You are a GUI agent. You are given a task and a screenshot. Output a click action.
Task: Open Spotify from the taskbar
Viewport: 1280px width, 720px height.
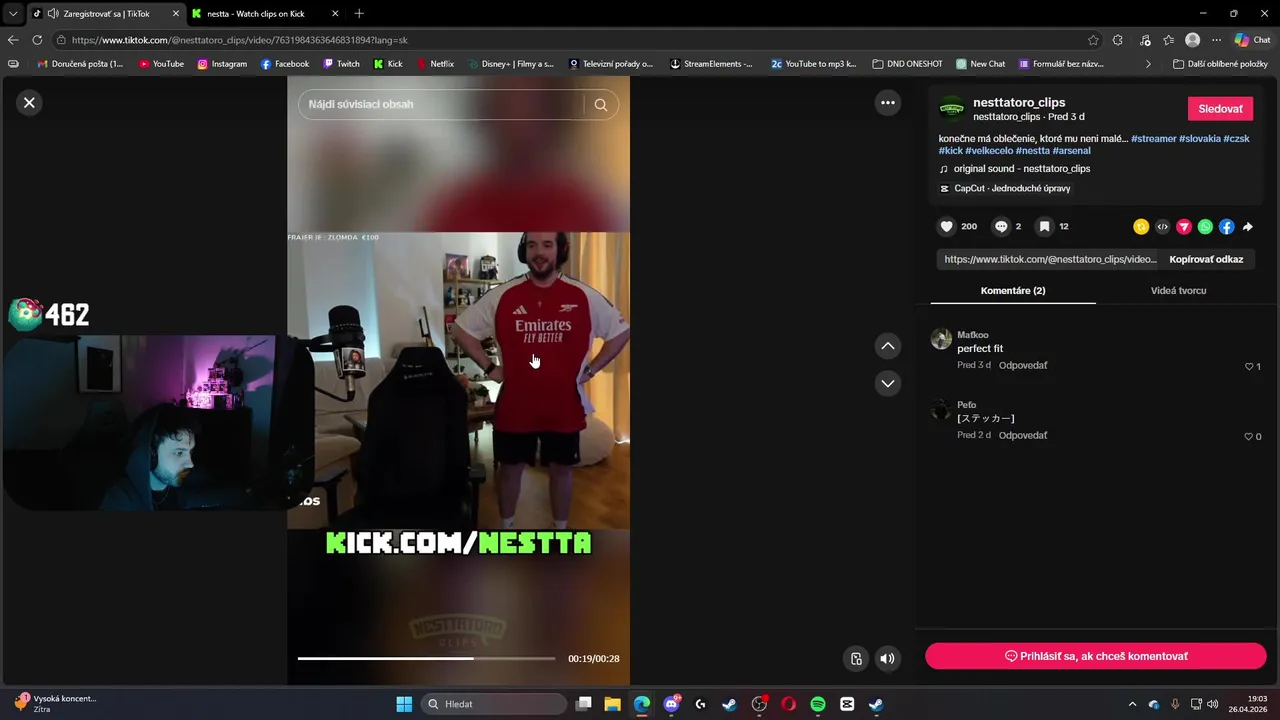tap(817, 704)
